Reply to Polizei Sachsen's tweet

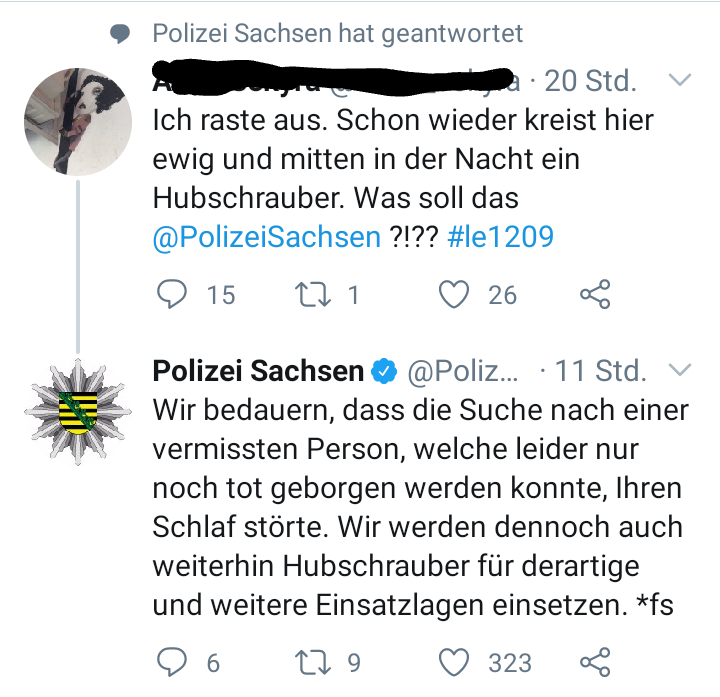tap(174, 662)
